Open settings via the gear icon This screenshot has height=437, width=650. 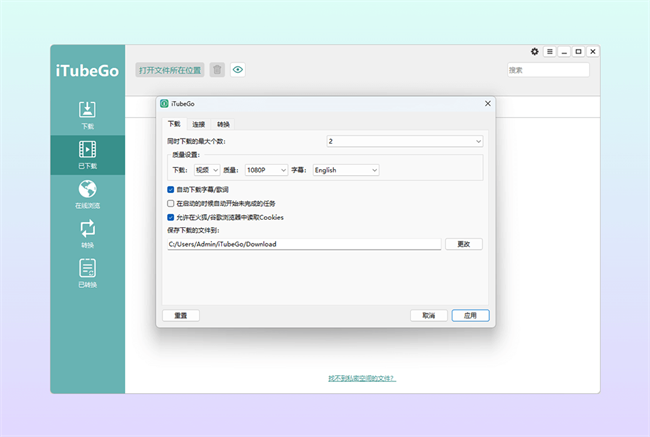[534, 51]
